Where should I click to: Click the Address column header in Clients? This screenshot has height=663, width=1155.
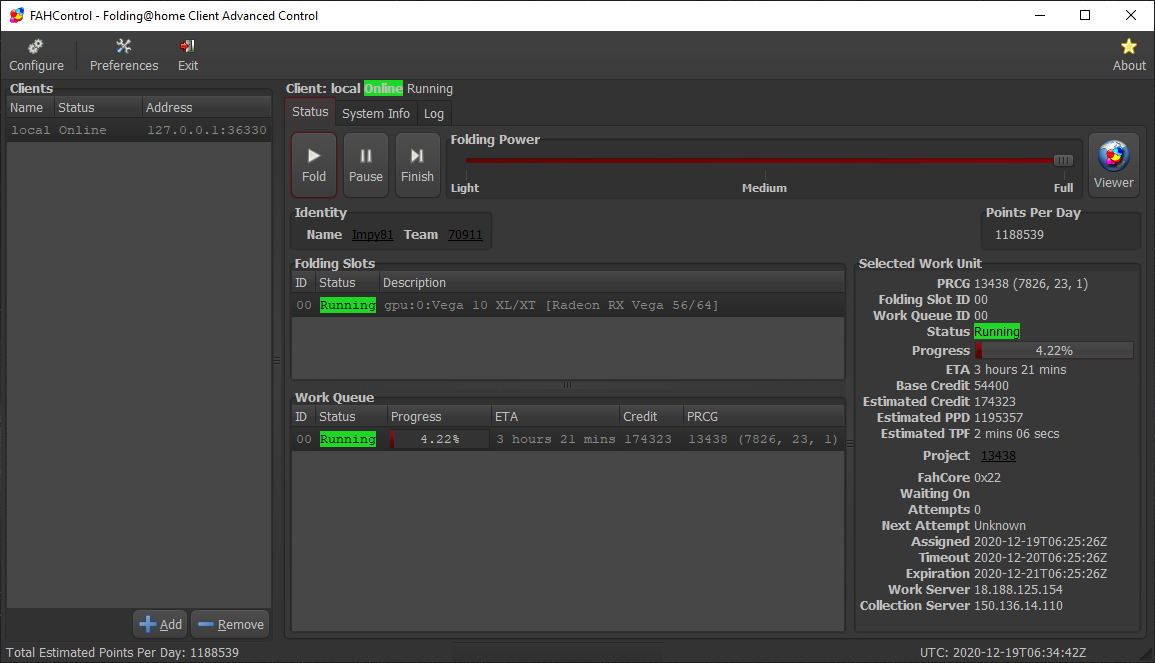pyautogui.click(x=206, y=108)
